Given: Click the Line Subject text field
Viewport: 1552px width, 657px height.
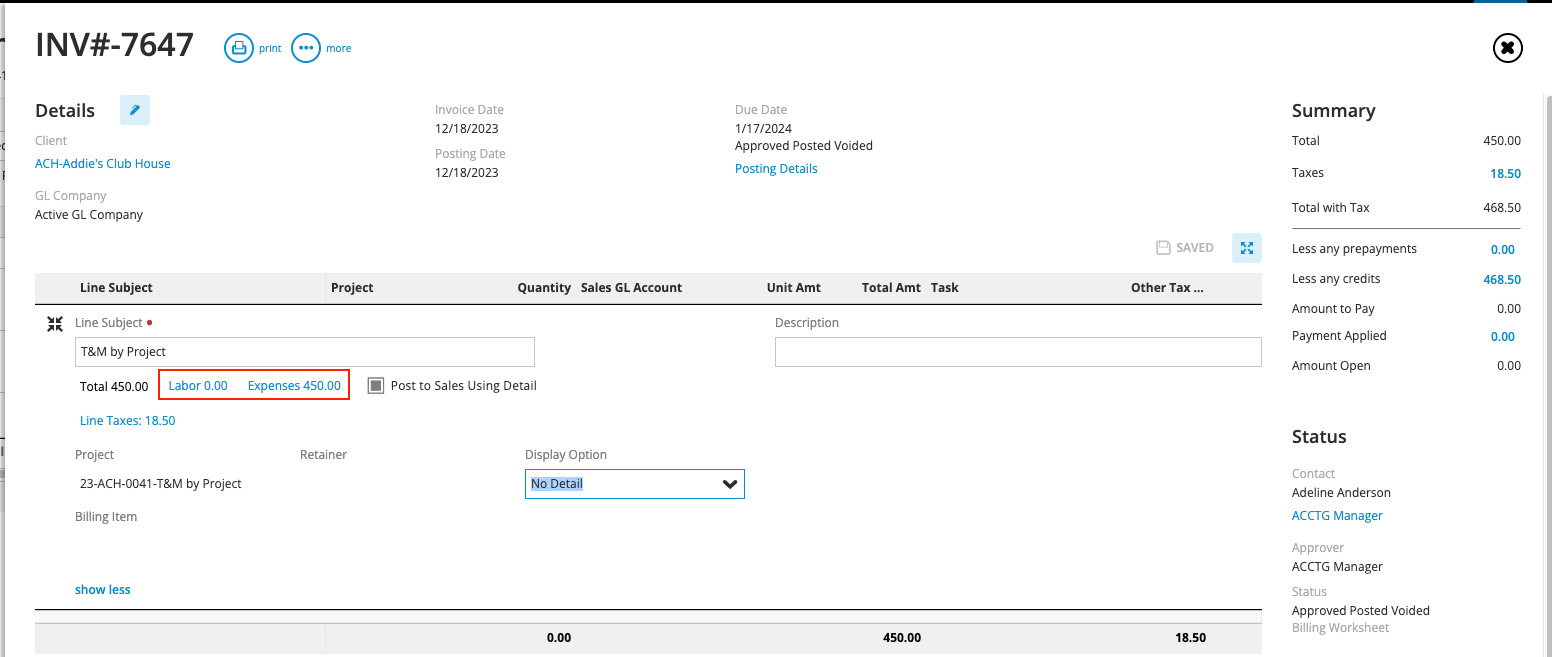Looking at the screenshot, I should 305,352.
